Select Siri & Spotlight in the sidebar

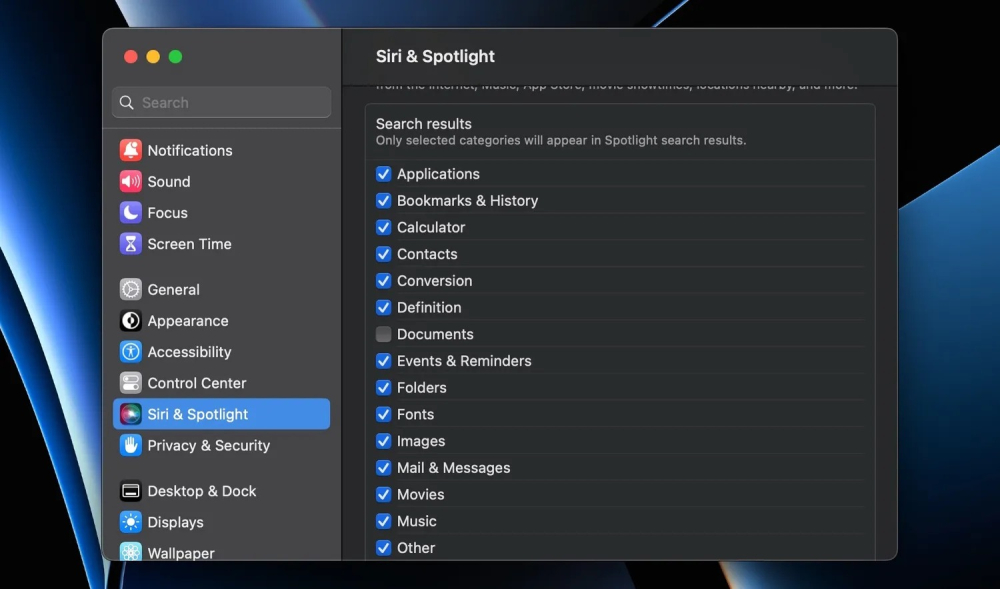(197, 414)
